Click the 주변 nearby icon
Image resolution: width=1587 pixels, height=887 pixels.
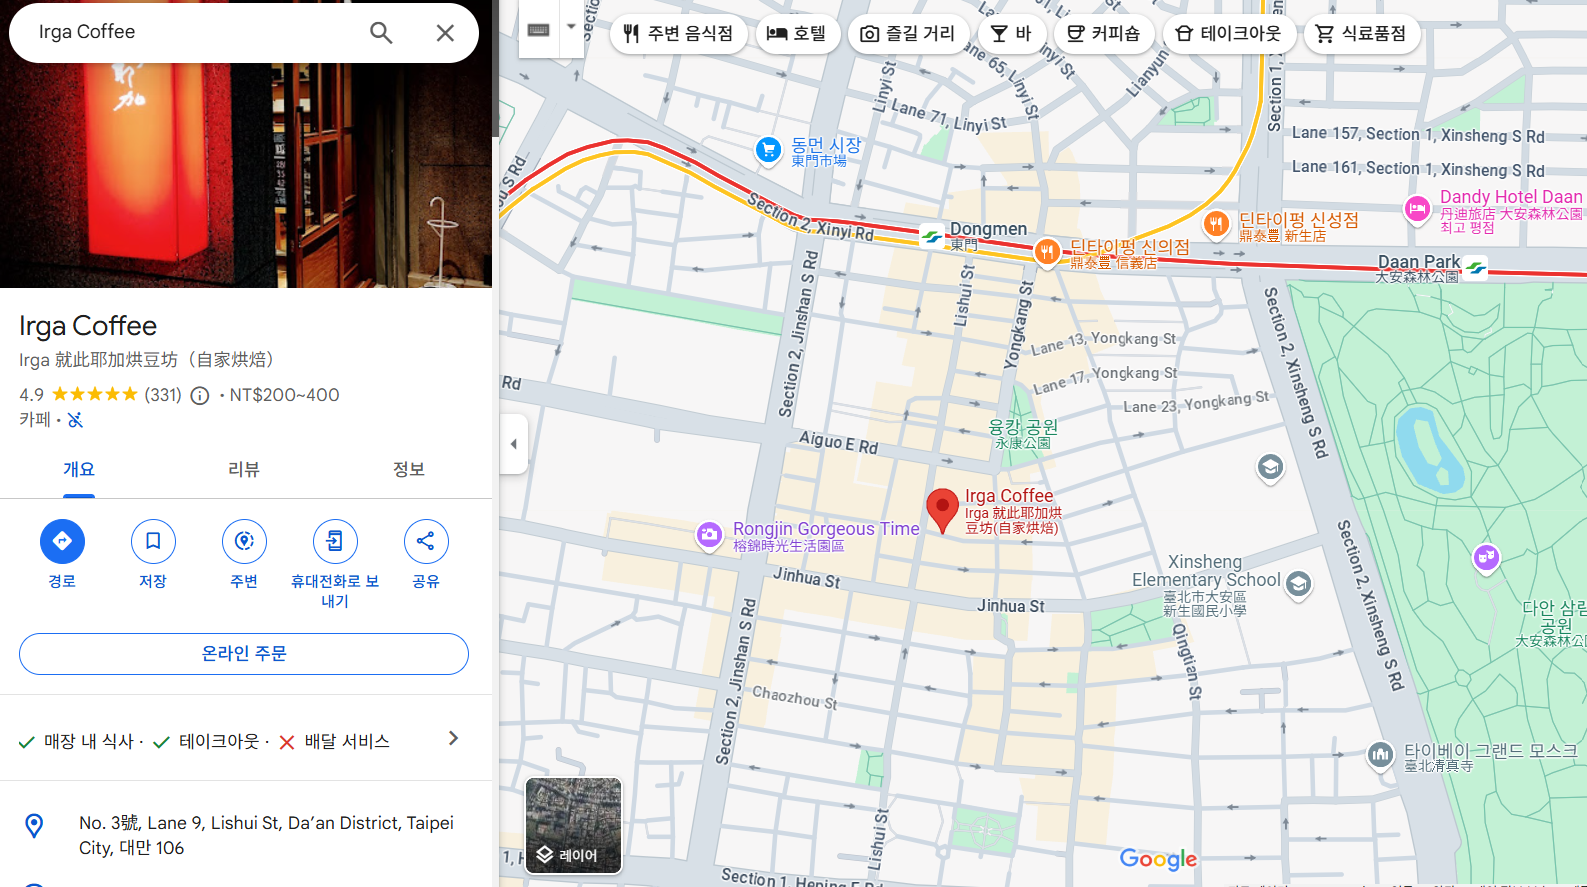tap(244, 541)
